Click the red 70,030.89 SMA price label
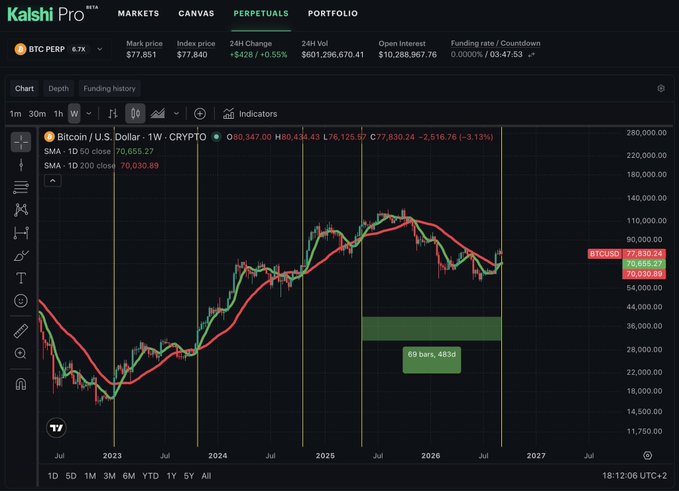 [644, 274]
